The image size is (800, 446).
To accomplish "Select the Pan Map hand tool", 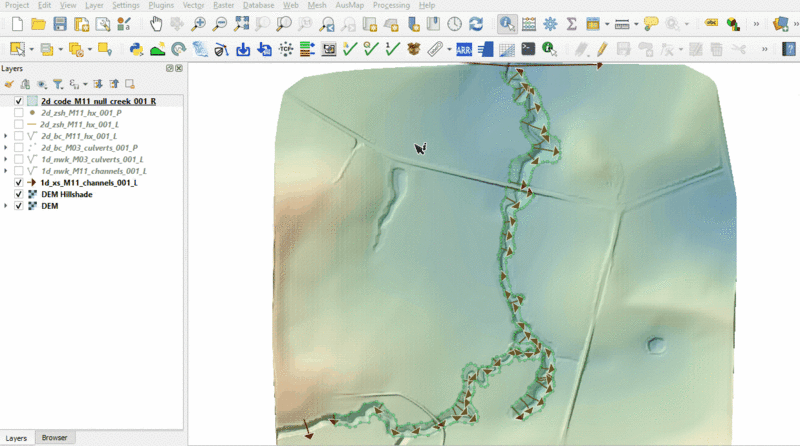I will [156, 23].
